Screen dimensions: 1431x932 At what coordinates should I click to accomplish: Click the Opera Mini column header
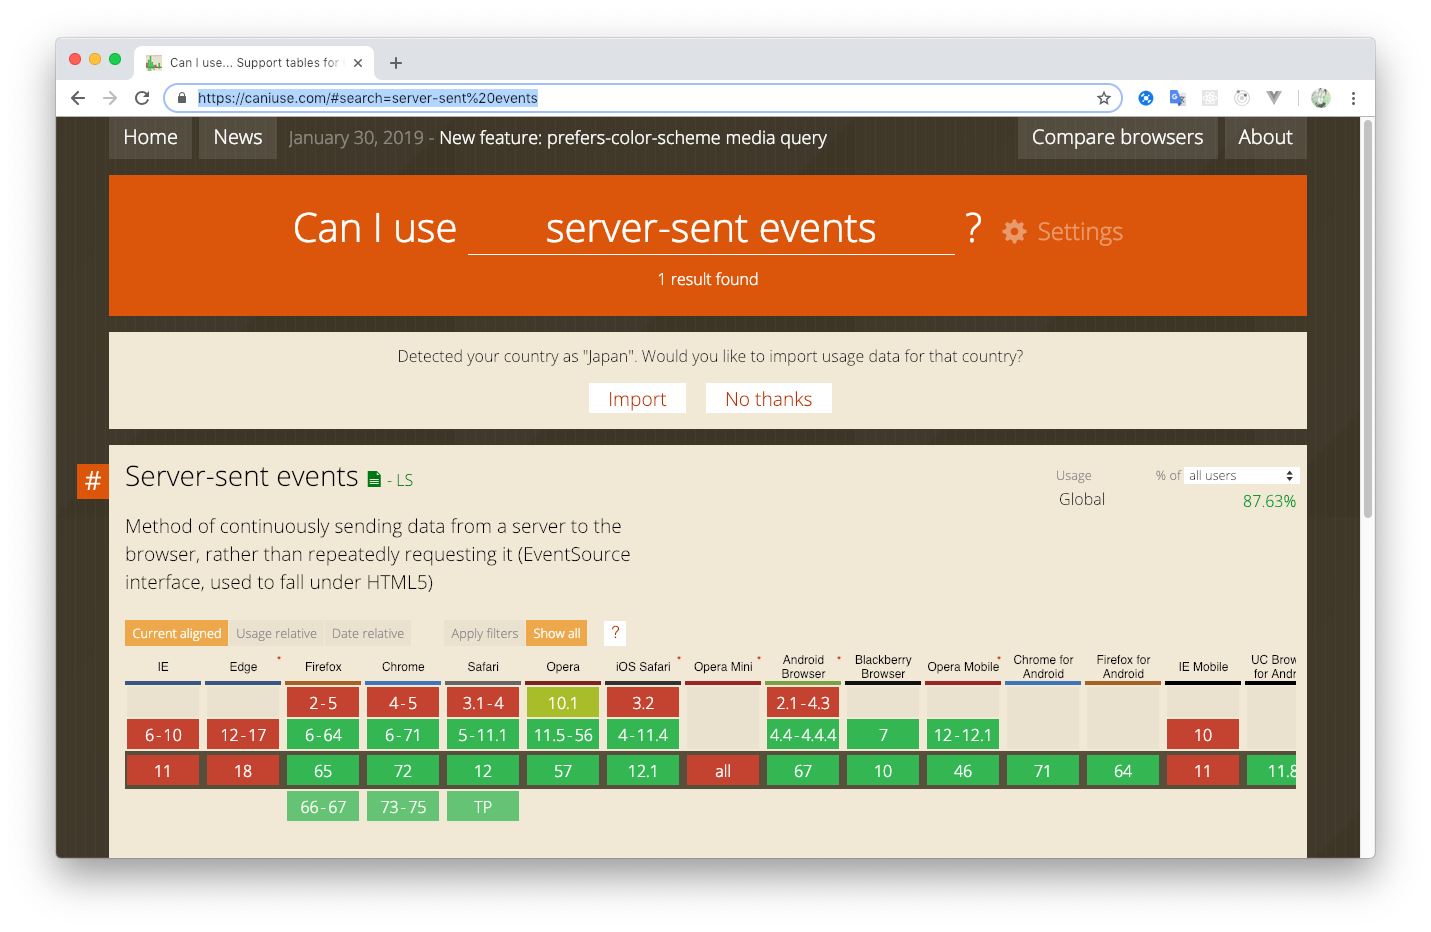(723, 667)
